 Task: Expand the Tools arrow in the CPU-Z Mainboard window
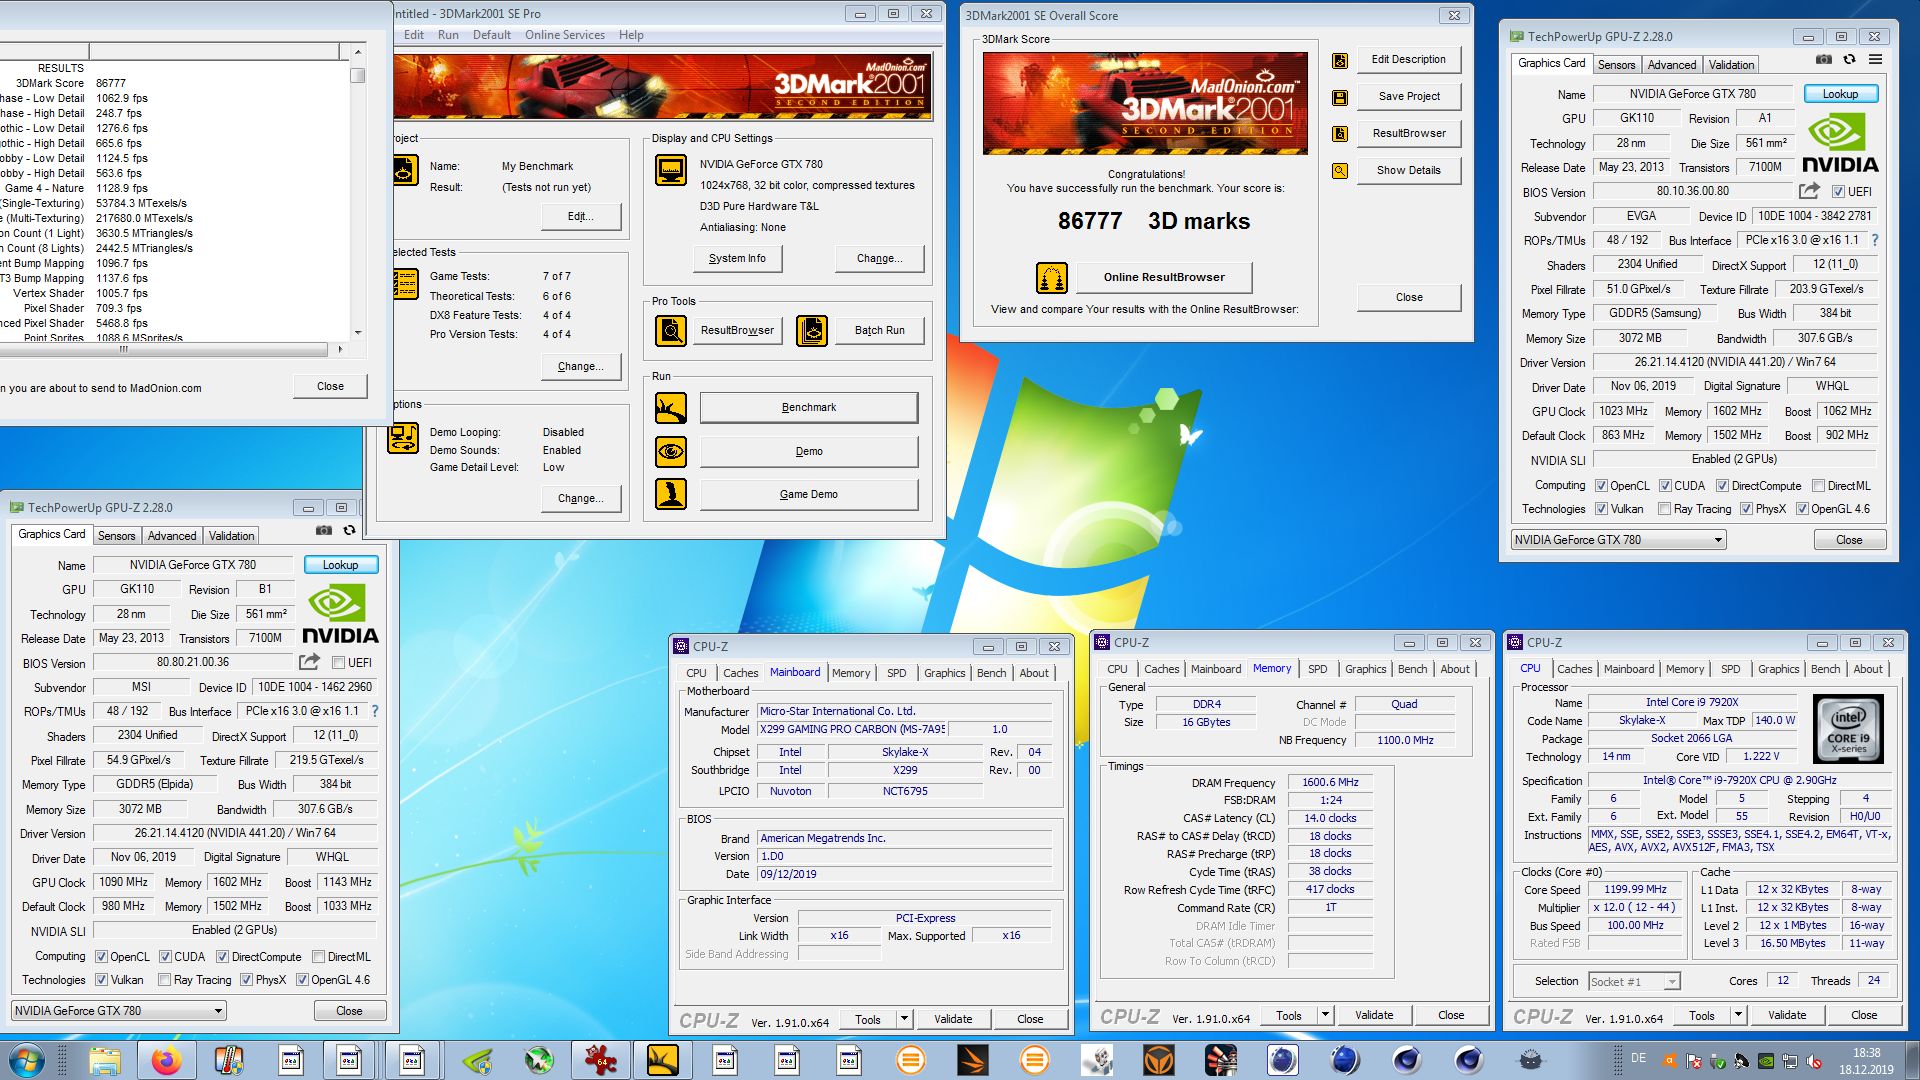pos(904,1019)
